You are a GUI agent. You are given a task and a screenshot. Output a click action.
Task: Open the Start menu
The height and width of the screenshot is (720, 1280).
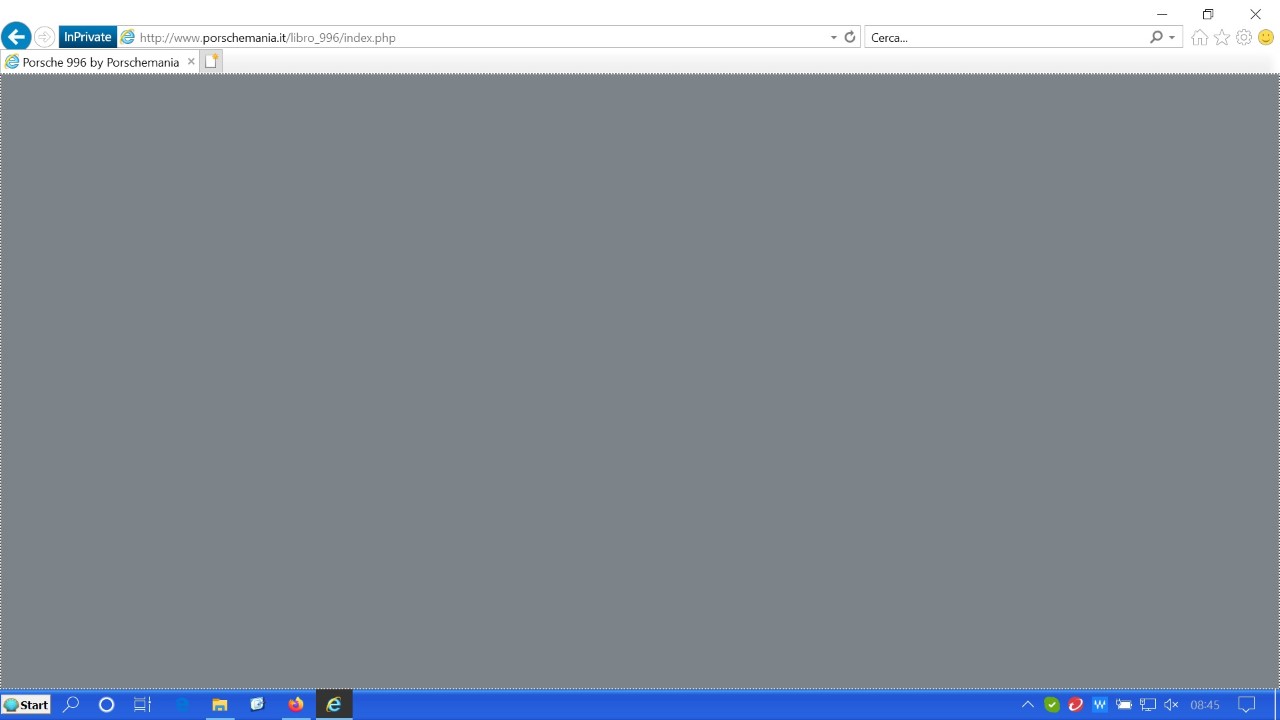click(x=26, y=705)
